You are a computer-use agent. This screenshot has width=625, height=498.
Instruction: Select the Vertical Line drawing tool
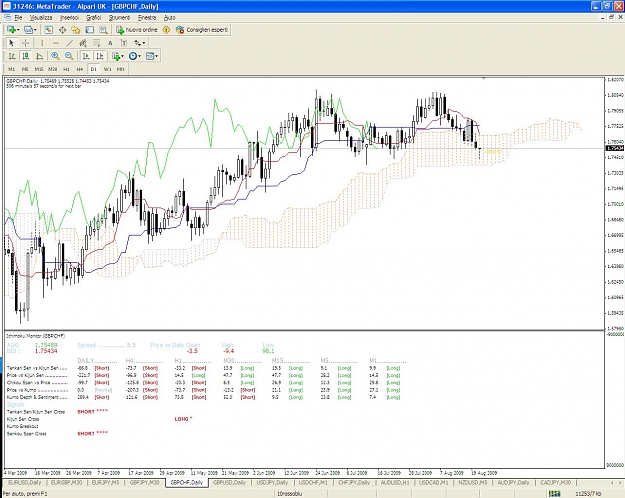click(x=42, y=43)
